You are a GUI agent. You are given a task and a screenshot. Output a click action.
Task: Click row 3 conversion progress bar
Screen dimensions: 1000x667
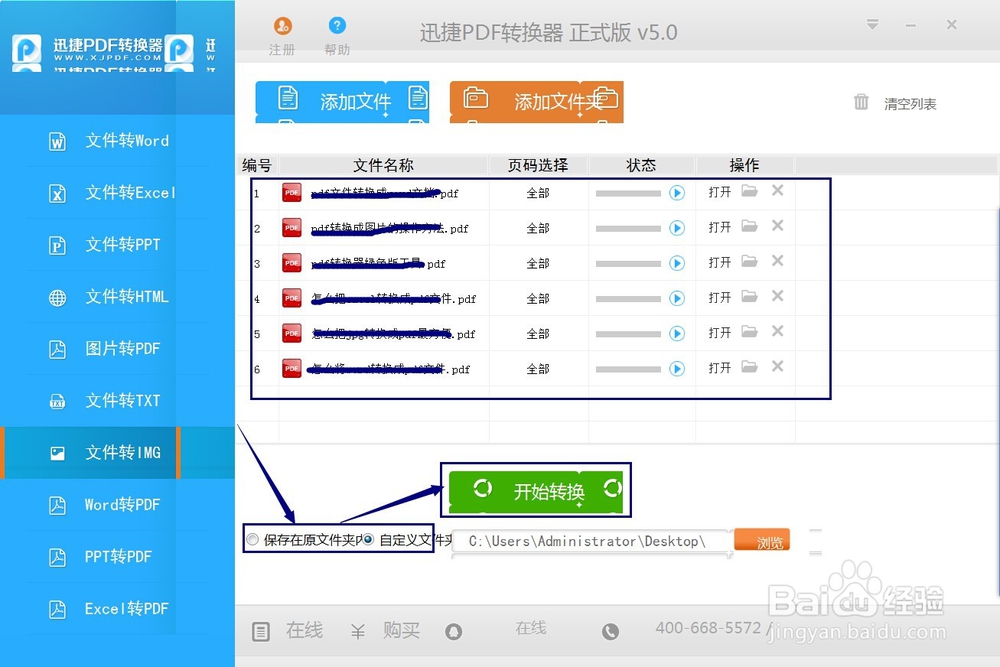click(628, 263)
